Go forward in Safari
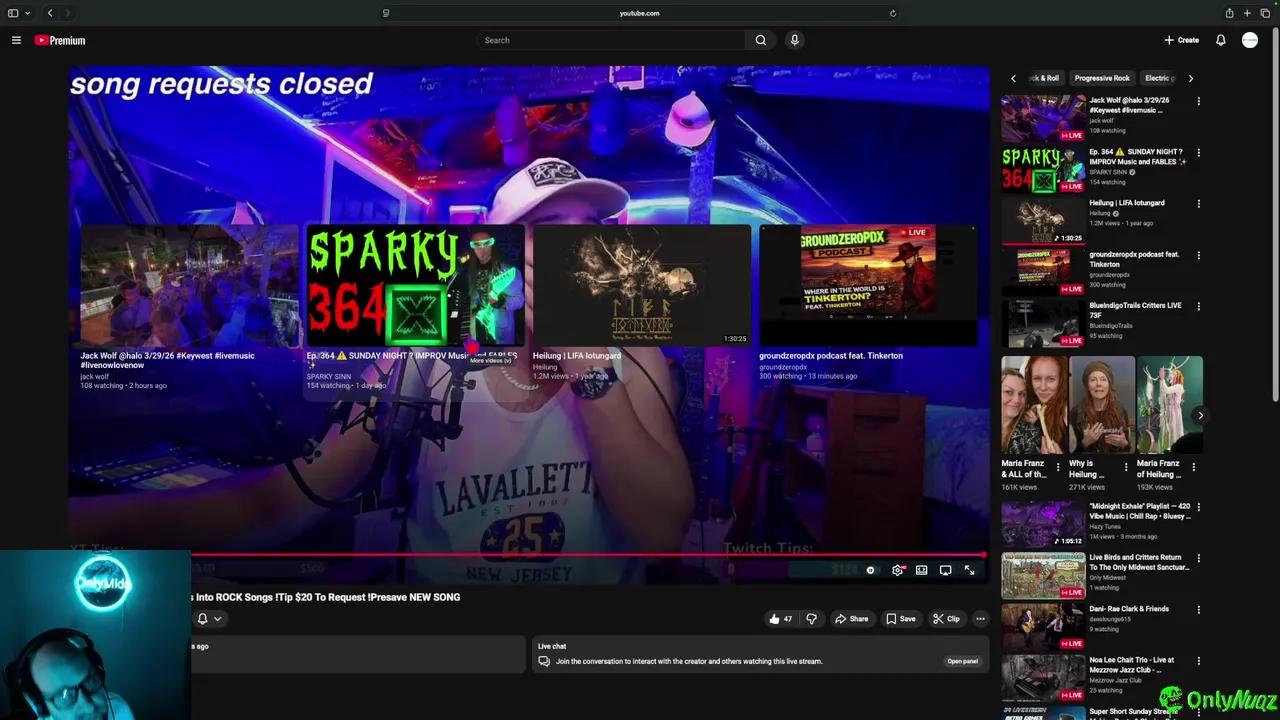This screenshot has width=1280, height=720. 67,13
